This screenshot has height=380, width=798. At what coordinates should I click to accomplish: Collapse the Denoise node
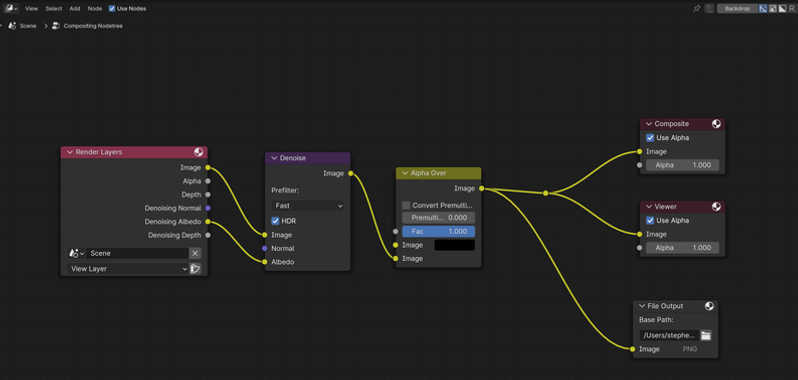click(274, 158)
